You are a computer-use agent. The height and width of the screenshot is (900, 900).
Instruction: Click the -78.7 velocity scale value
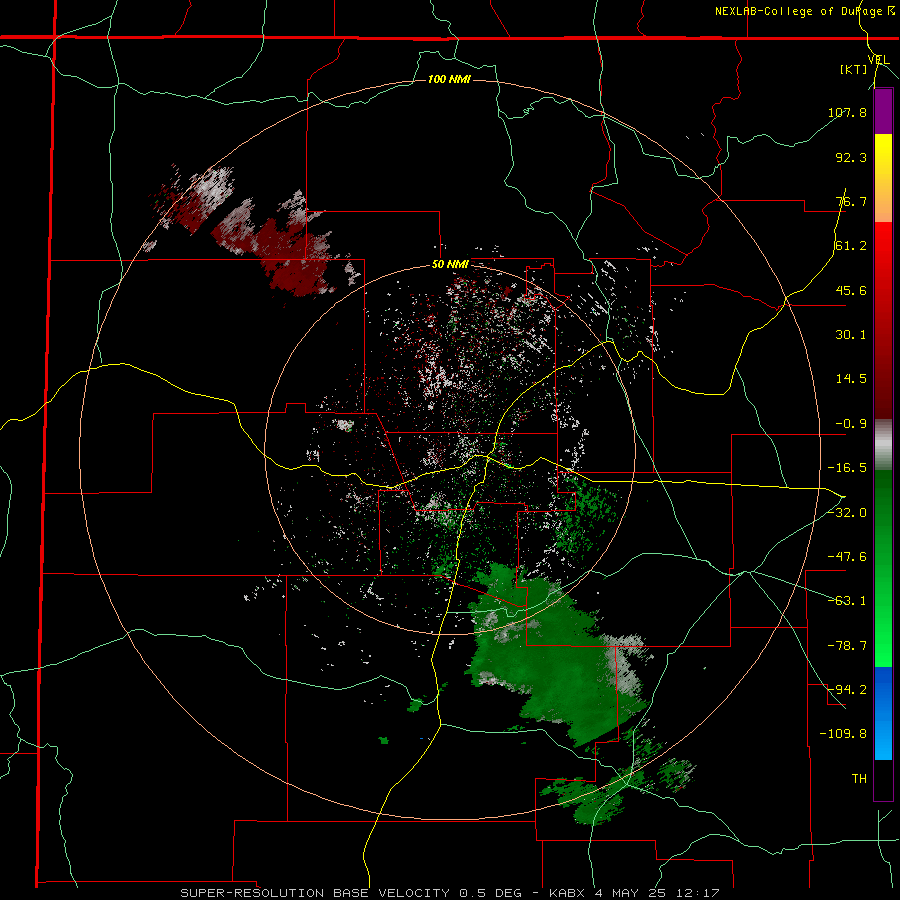coord(847,646)
